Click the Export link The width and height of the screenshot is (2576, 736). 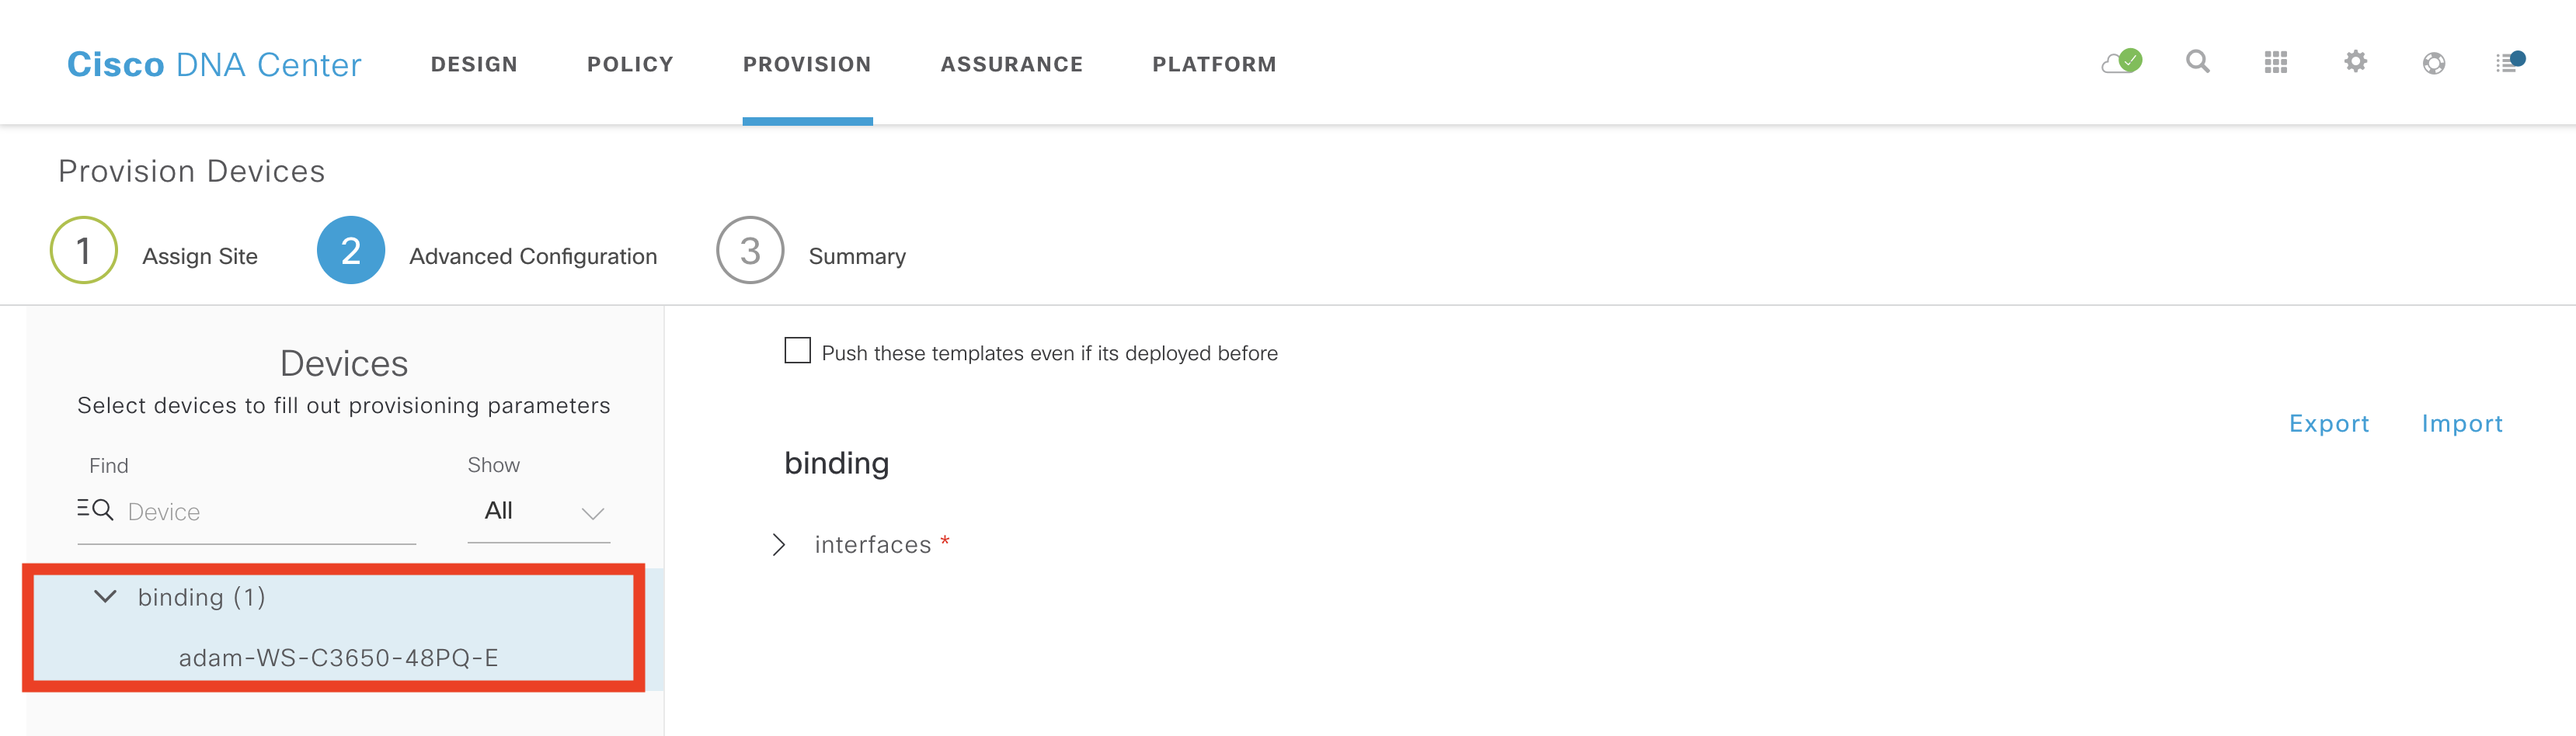point(2328,424)
